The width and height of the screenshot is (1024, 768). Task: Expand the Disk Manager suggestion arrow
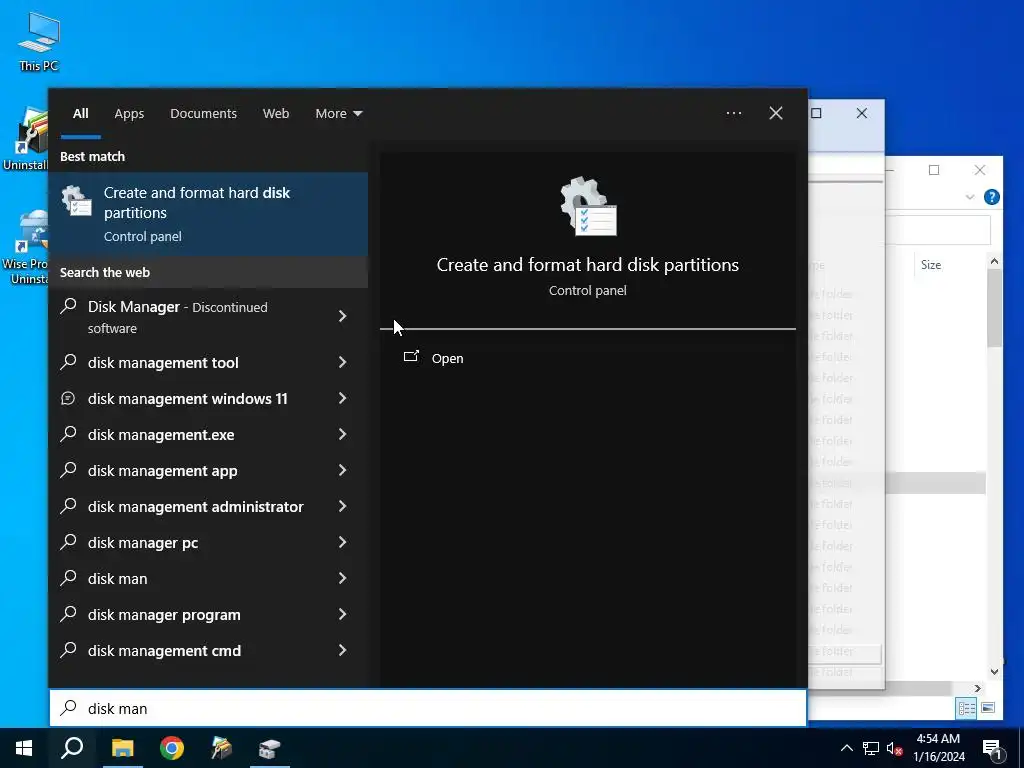coord(343,317)
